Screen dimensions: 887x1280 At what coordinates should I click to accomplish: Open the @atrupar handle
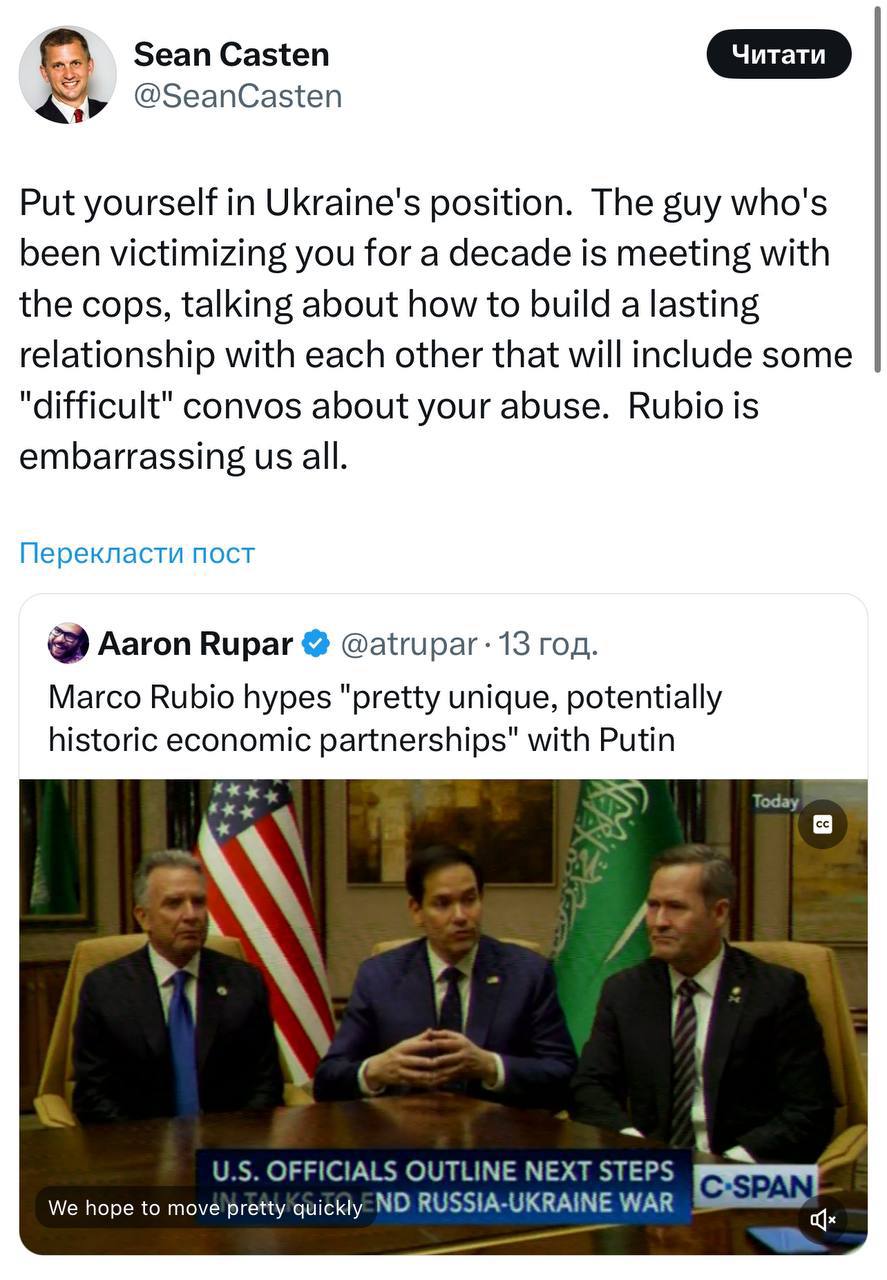408,644
